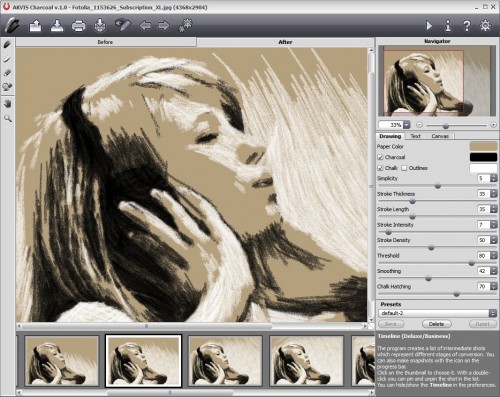This screenshot has width=500, height=397.
Task: Click the timeline horizontal scrollbar
Action: [x=195, y=393]
